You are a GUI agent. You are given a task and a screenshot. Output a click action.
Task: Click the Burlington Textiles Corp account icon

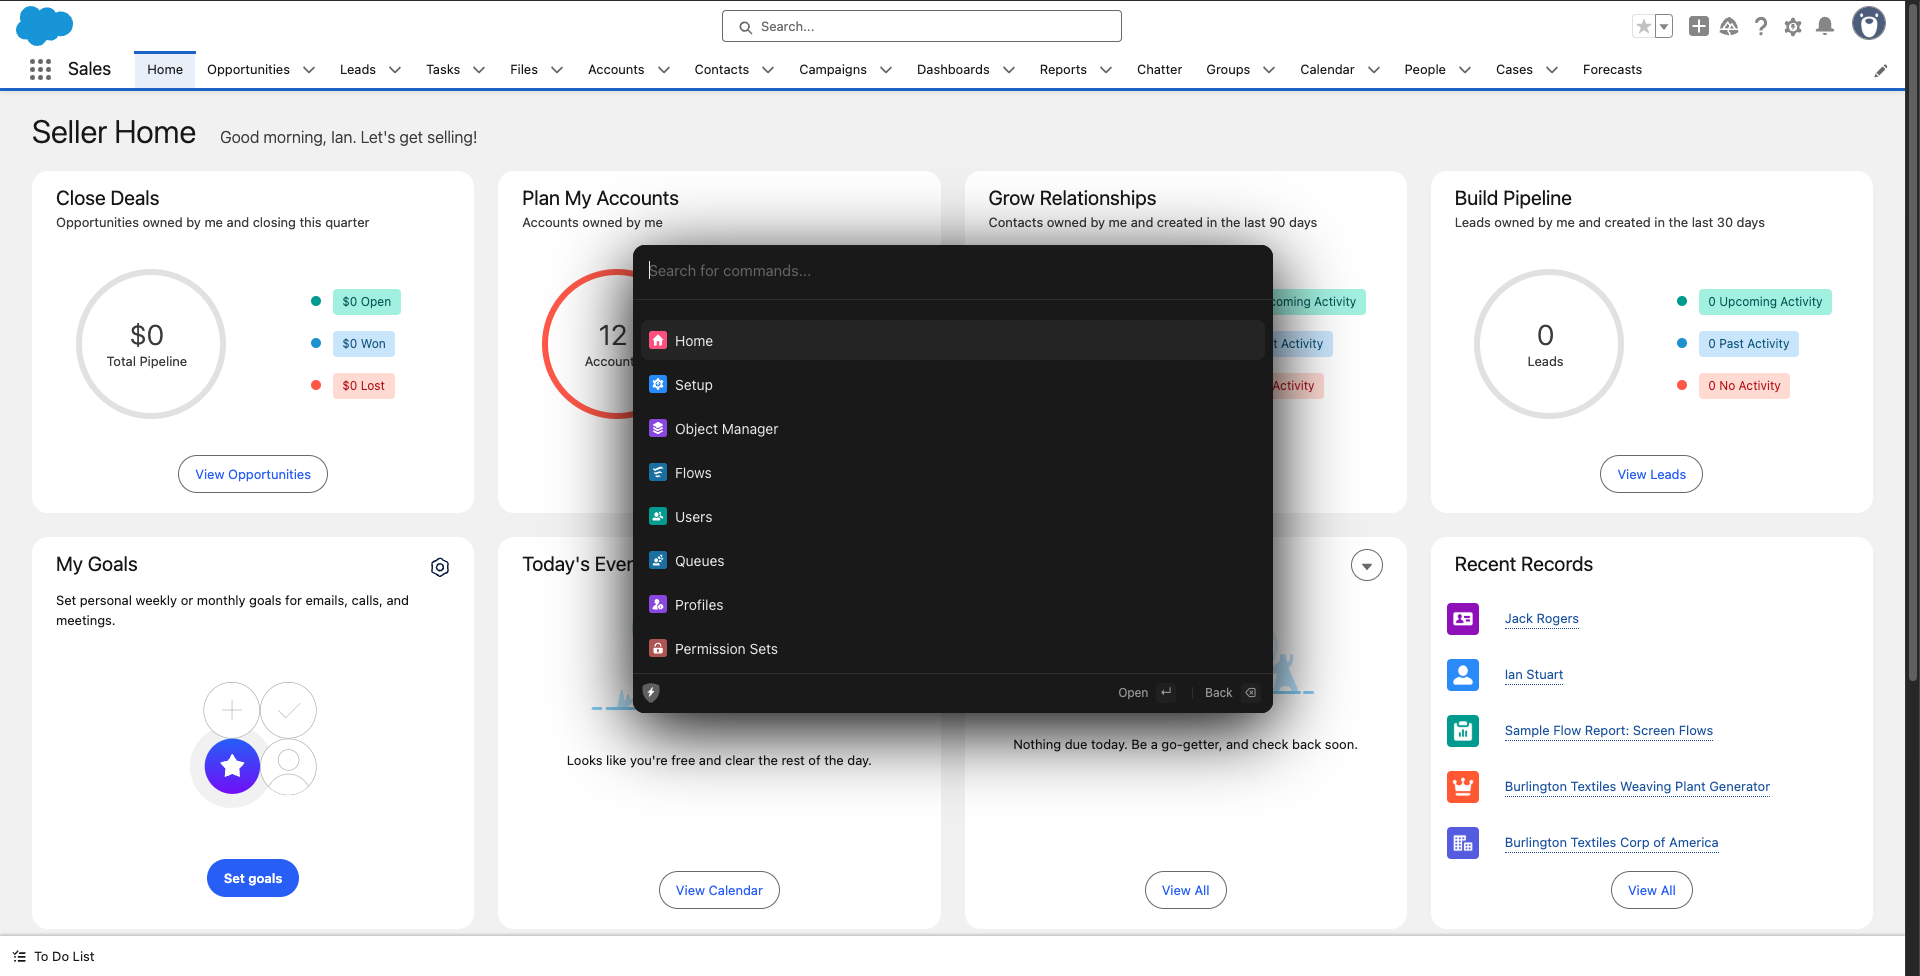1463,843
